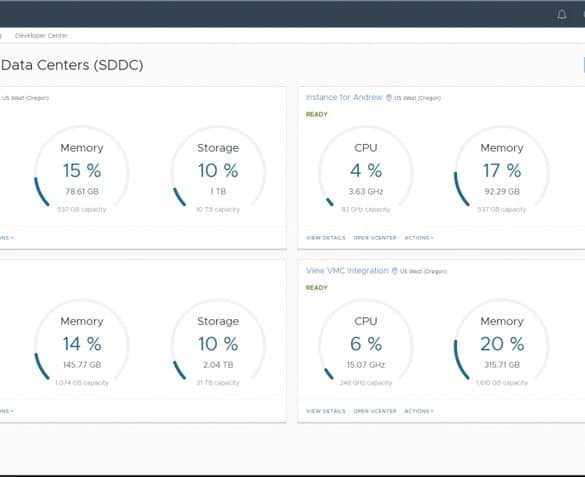585x477 pixels.
Task: Click the 315.71 GB memory value
Action: pos(502,365)
